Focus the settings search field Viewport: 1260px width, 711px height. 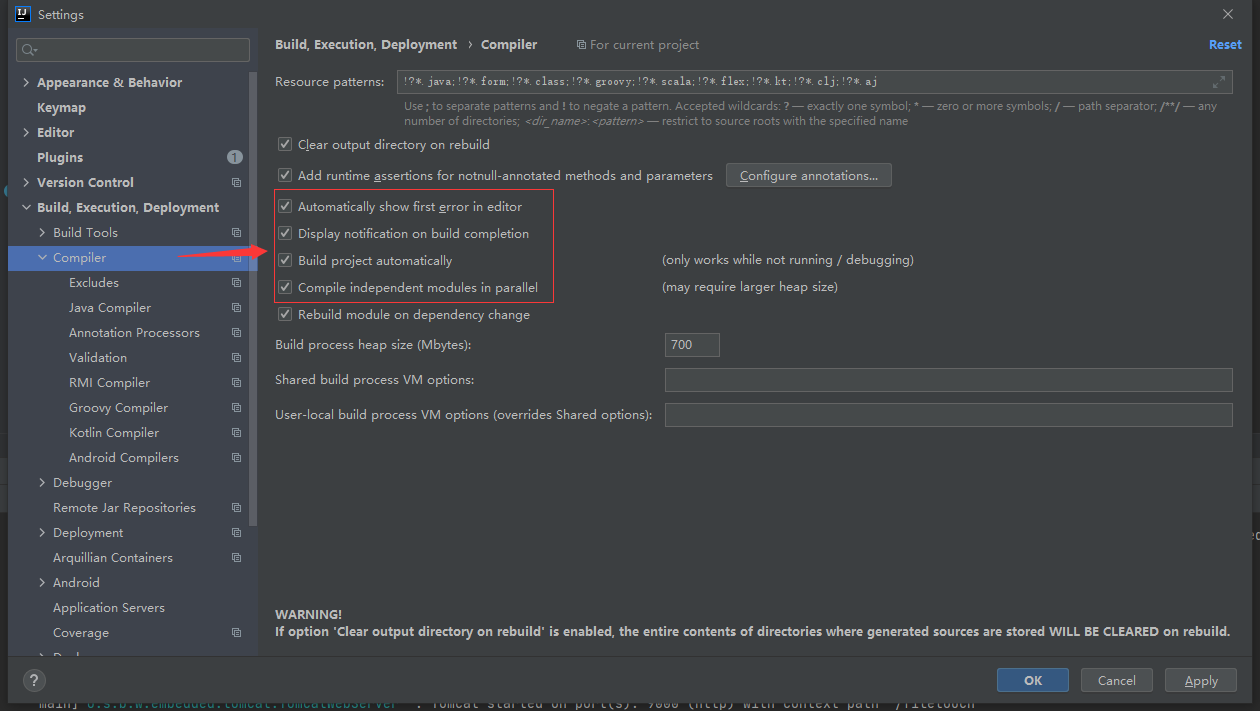click(133, 50)
